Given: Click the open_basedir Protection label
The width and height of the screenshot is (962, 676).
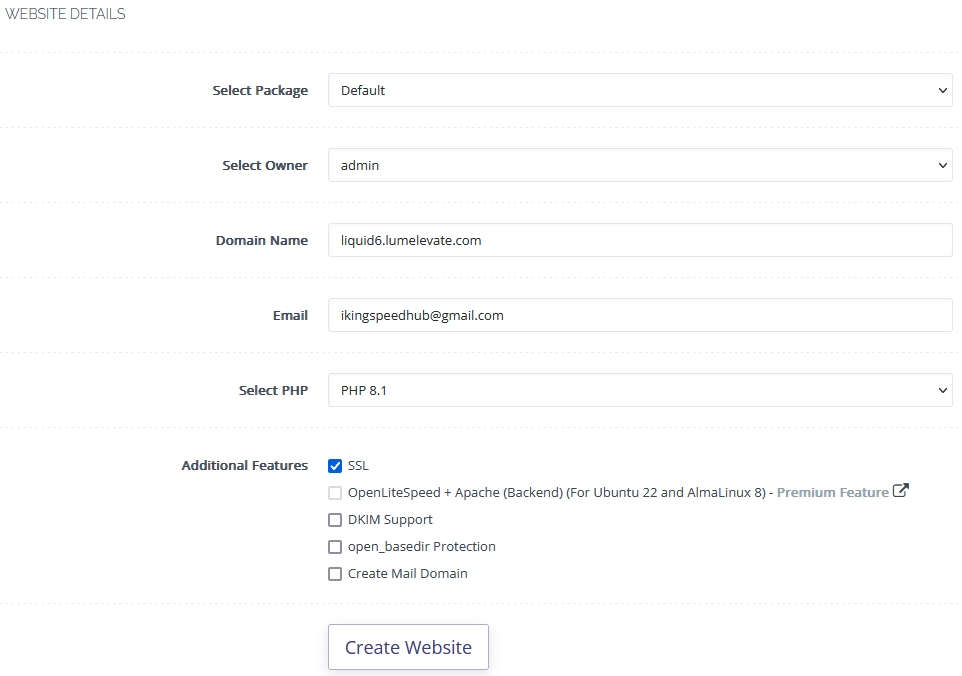Looking at the screenshot, I should [x=421, y=547].
